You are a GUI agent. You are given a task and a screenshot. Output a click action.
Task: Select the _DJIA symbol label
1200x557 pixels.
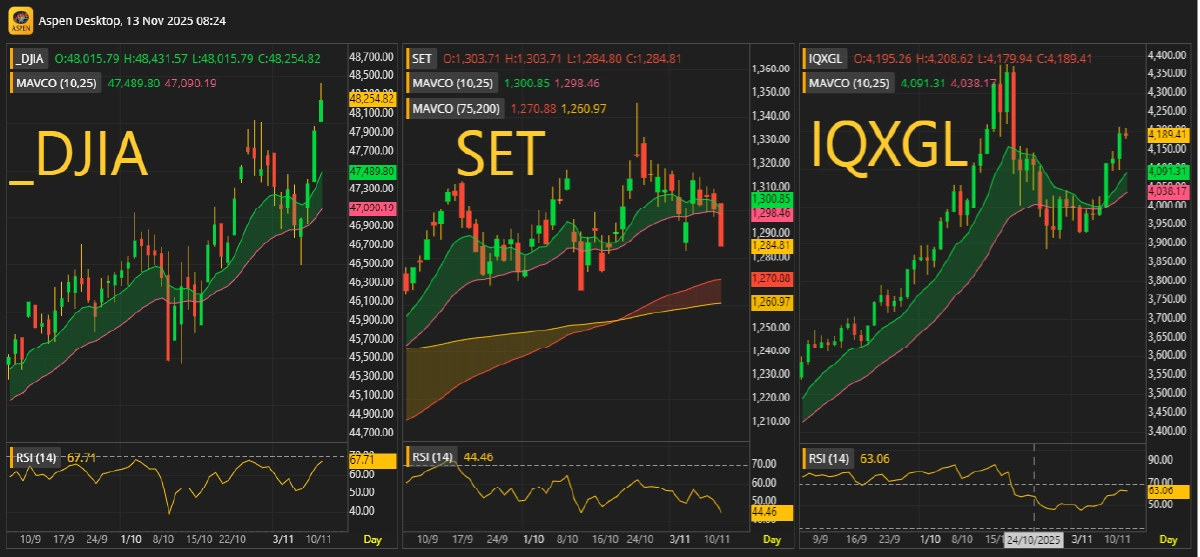pos(29,59)
